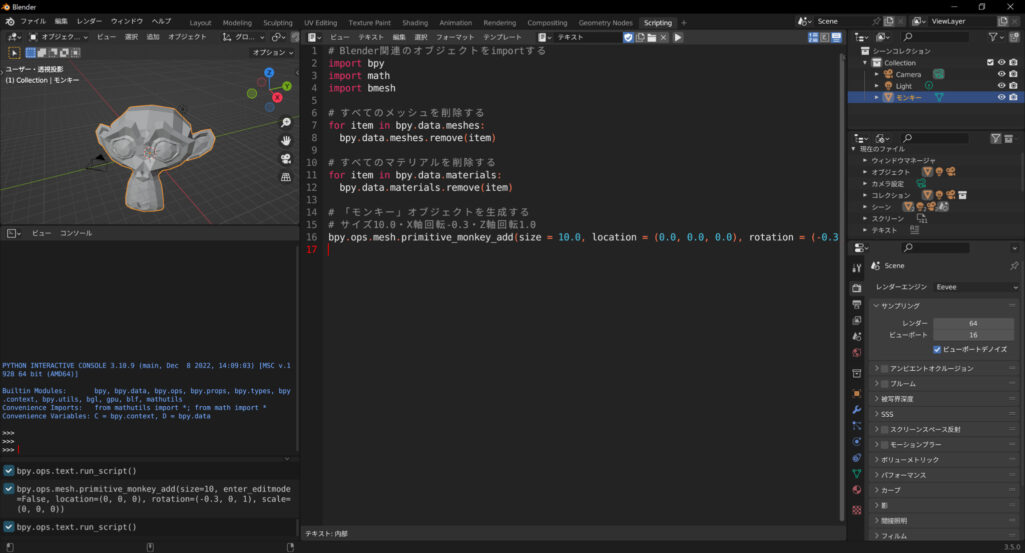Open the Render properties tab icon

coord(857,288)
